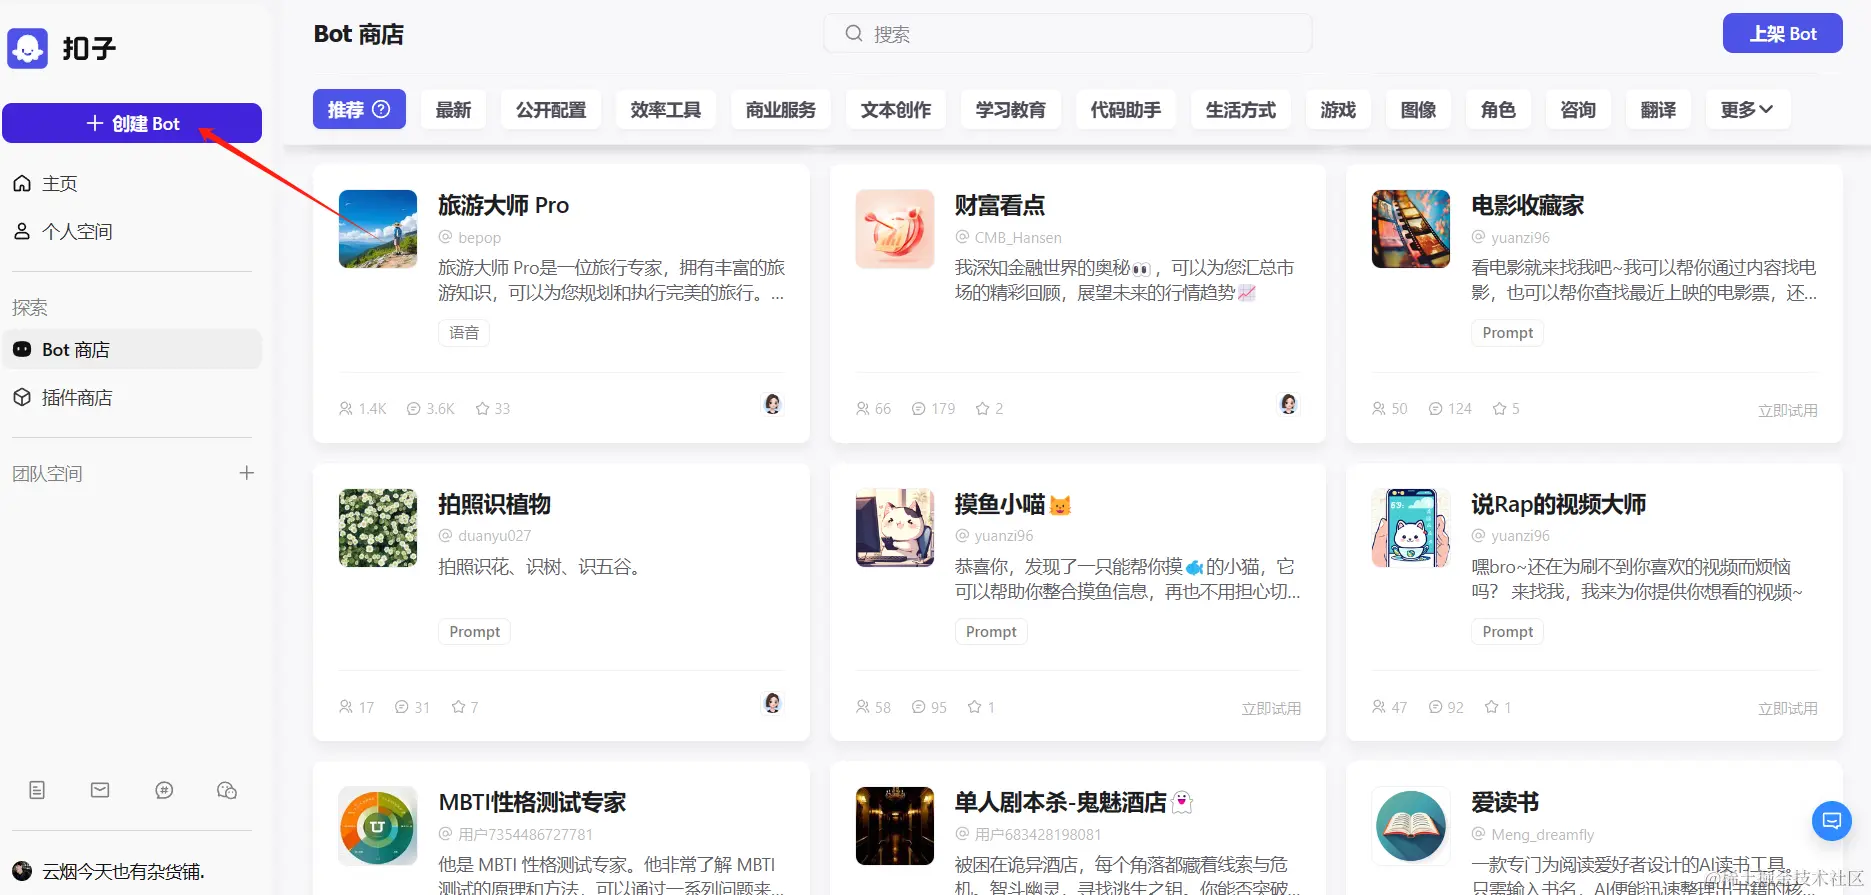Click favorite star on 旅游大师 Pro card

(483, 409)
